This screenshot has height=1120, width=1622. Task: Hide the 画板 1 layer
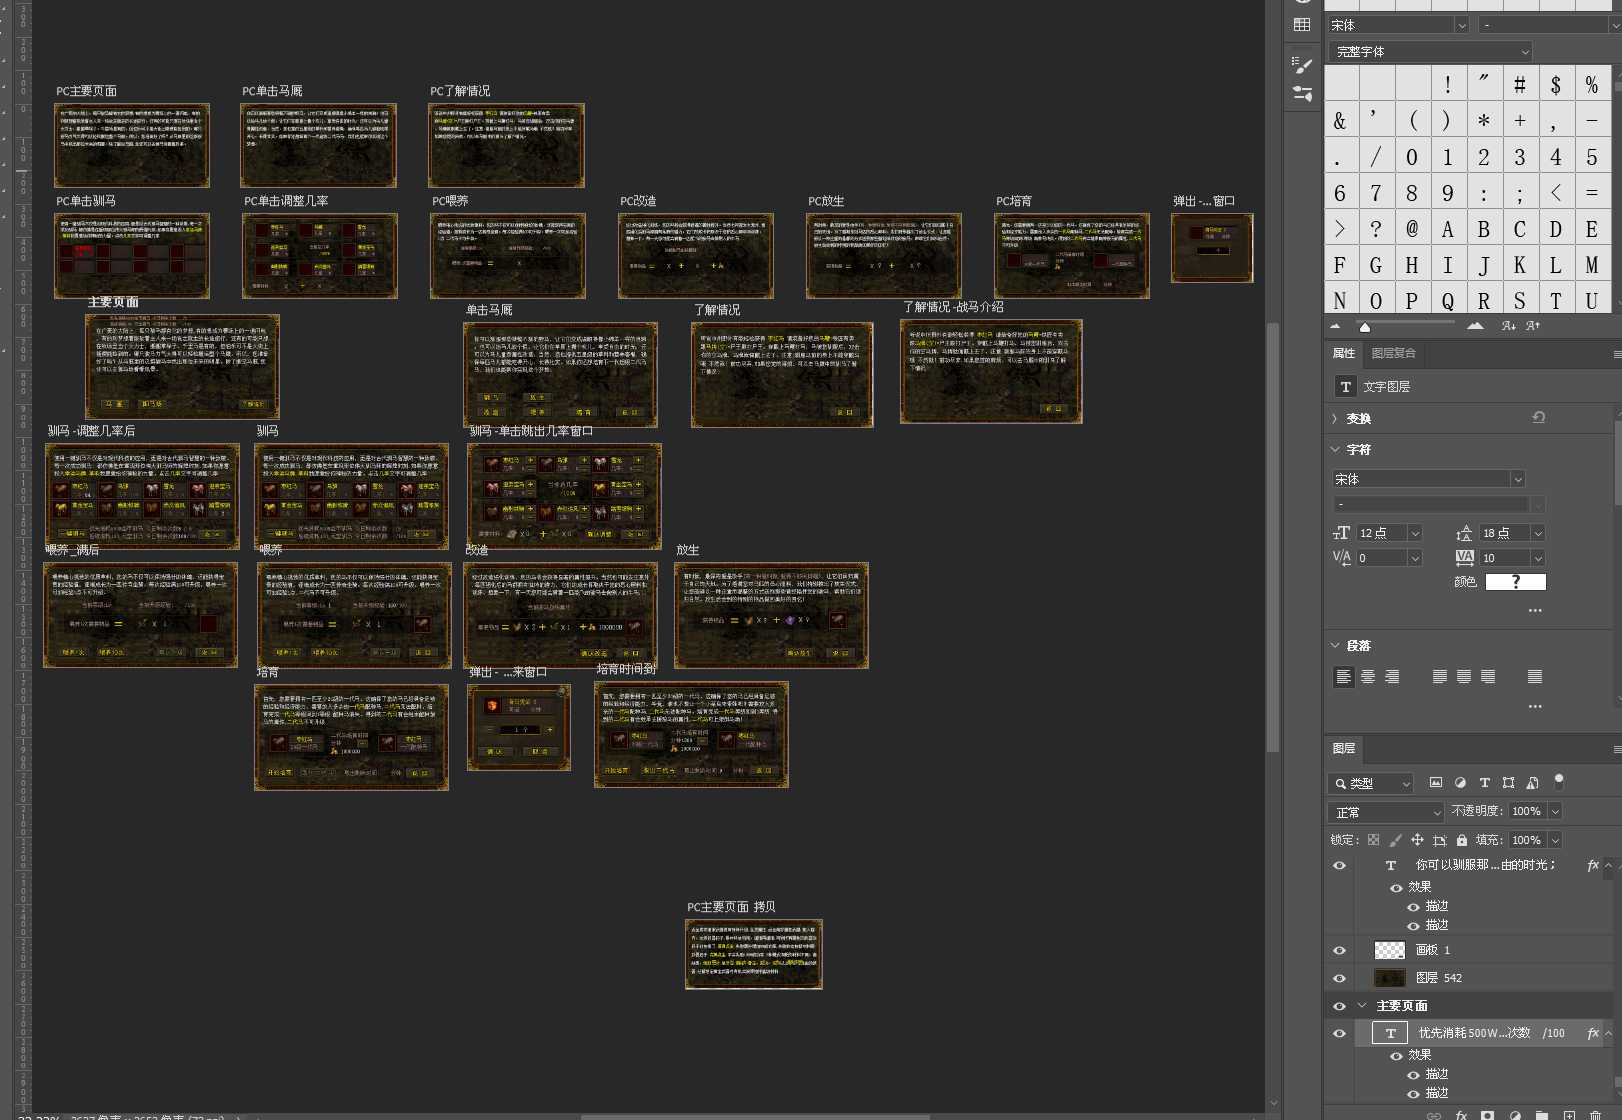click(1340, 950)
